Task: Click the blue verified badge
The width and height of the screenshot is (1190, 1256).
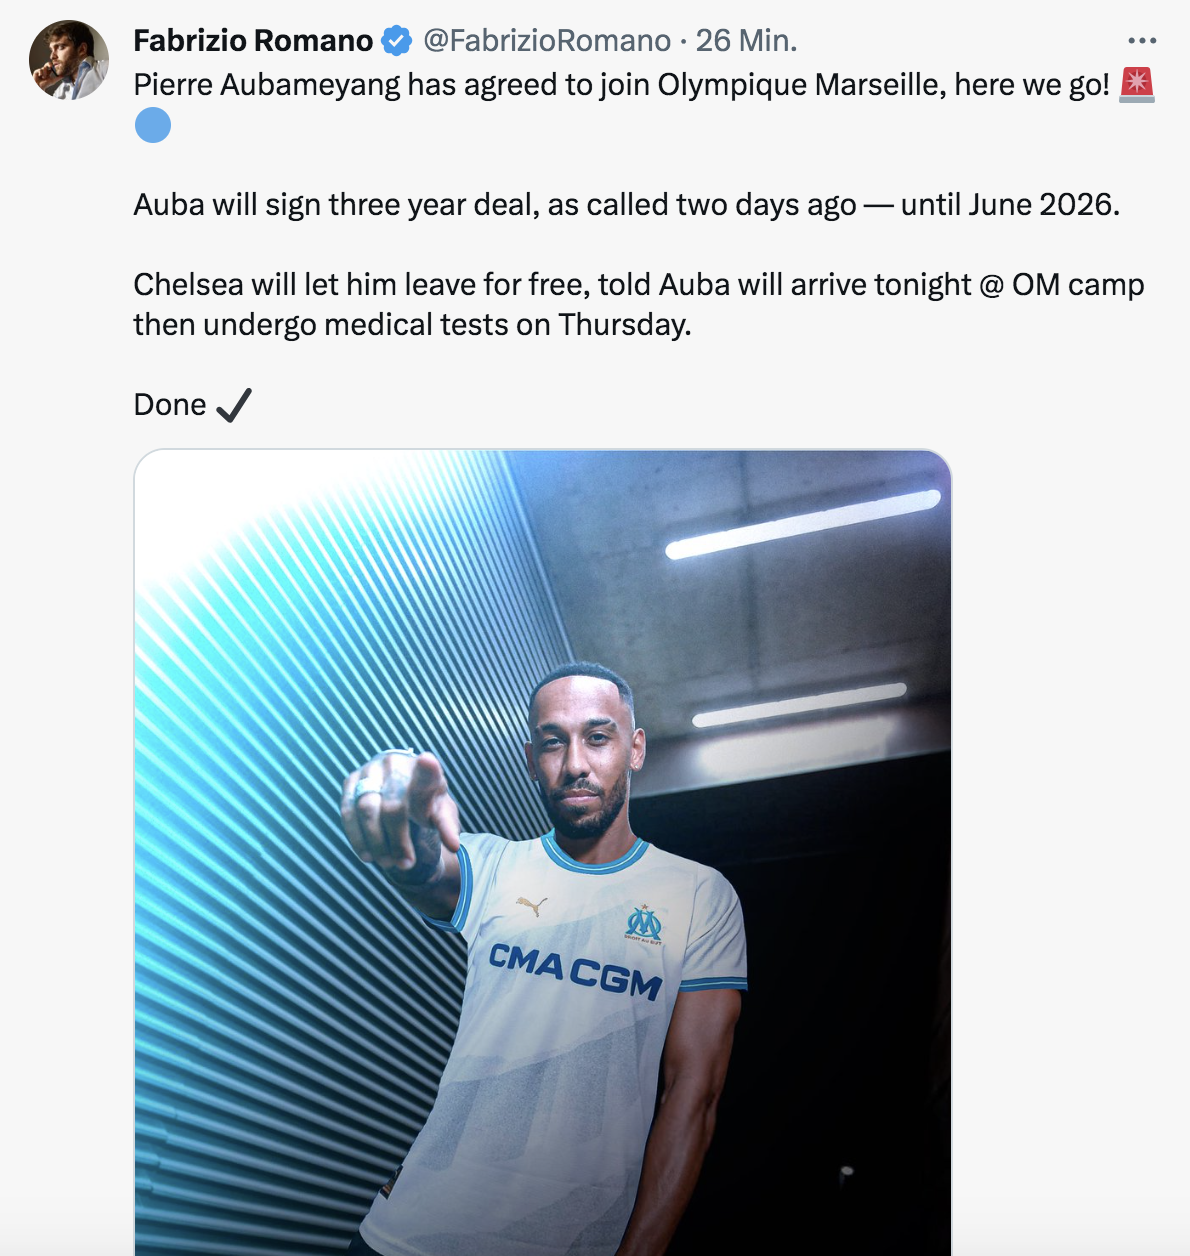Action: pos(397,41)
